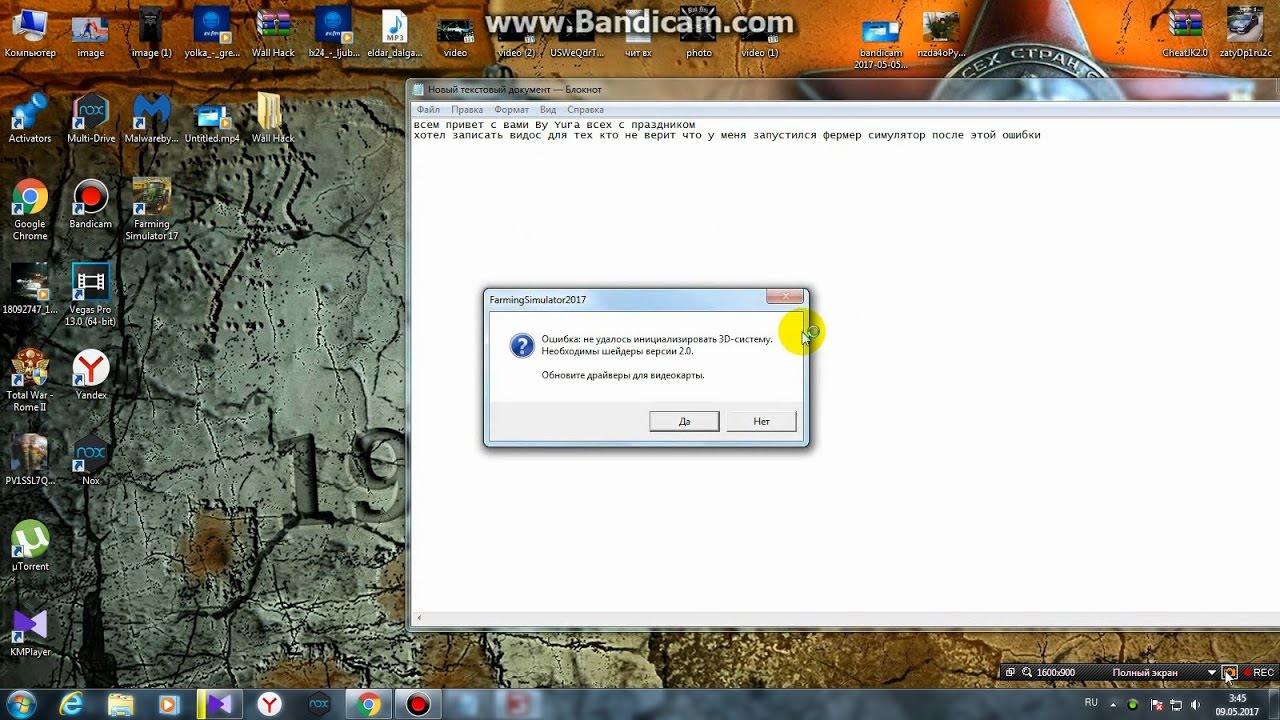This screenshot has width=1280, height=720.
Task: Select the Vegas Pro 13.0 desktop shortcut
Action: coord(91,295)
